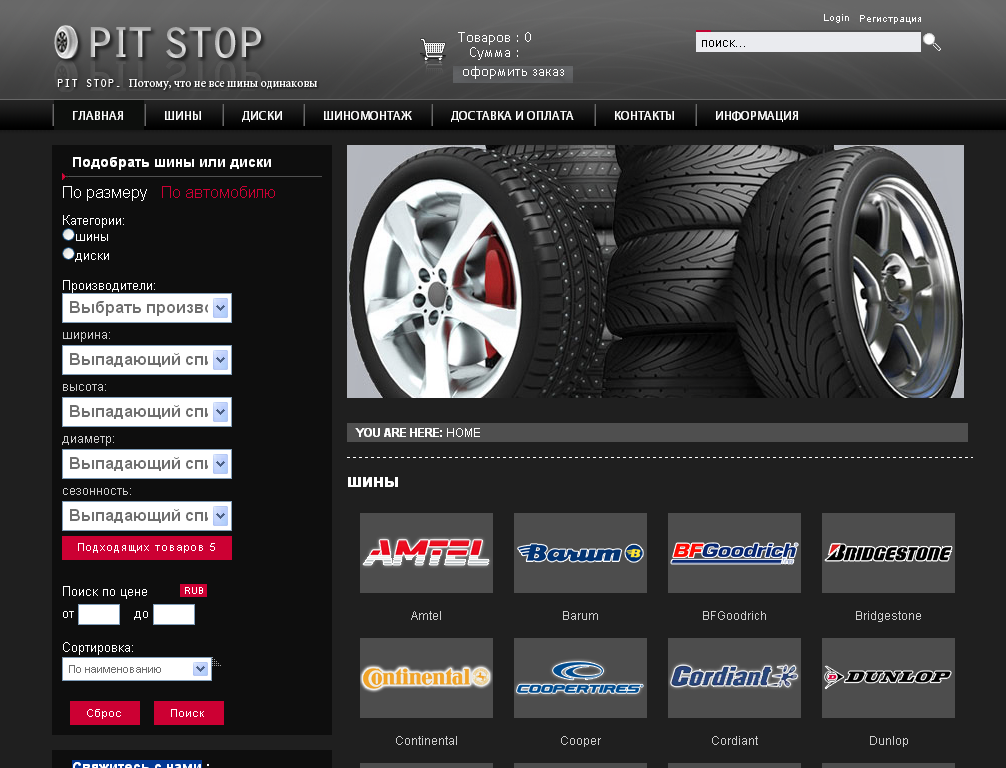
Task: Click the price от input field
Action: pos(99,615)
